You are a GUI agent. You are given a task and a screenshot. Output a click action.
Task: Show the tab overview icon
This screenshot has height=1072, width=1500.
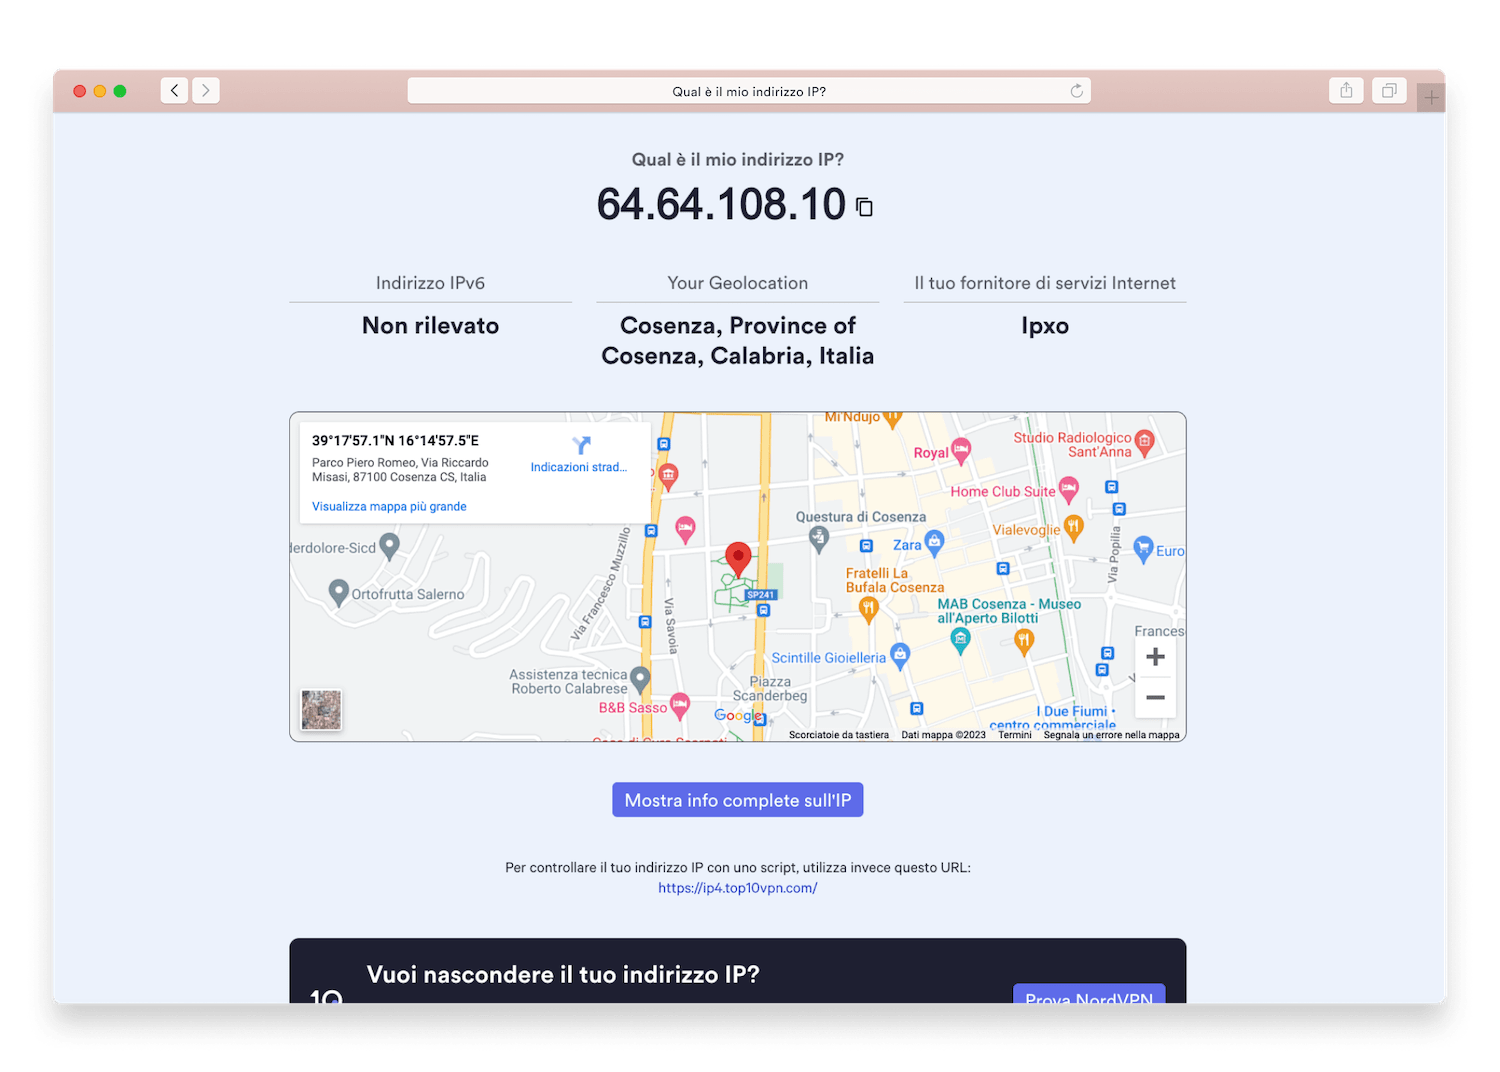tap(1389, 90)
